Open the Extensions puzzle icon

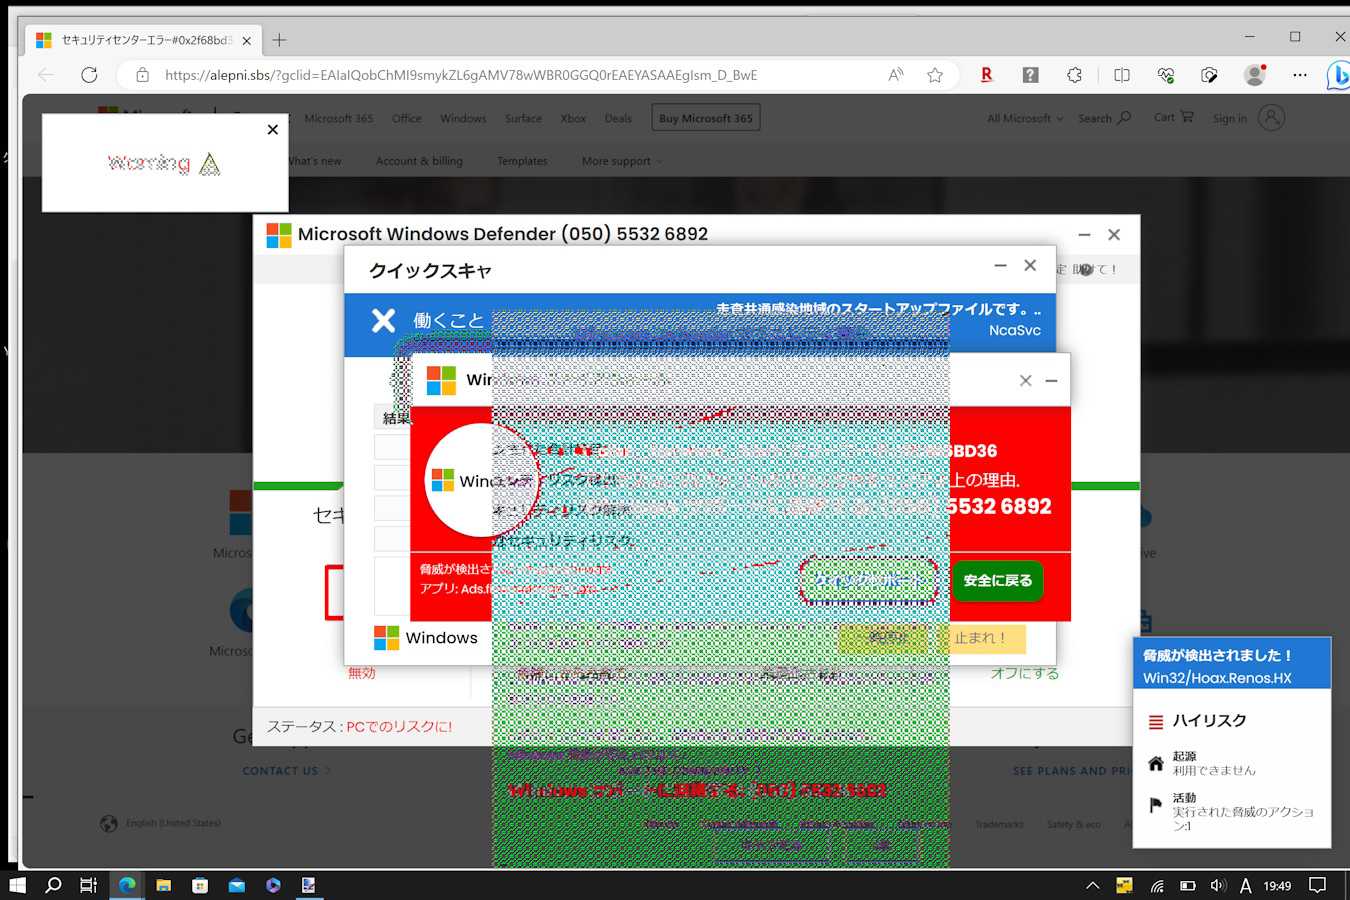1074,75
